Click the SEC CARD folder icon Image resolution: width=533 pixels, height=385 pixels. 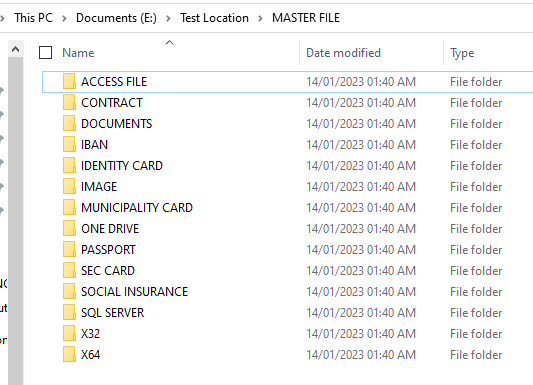69,271
